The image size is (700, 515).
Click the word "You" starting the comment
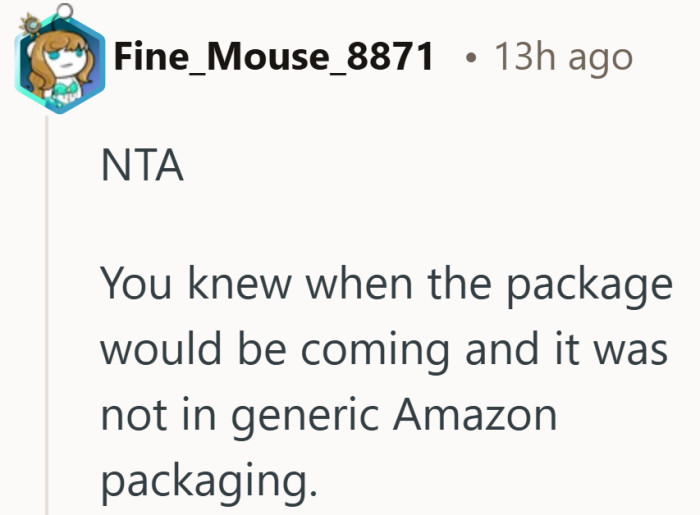133,286
